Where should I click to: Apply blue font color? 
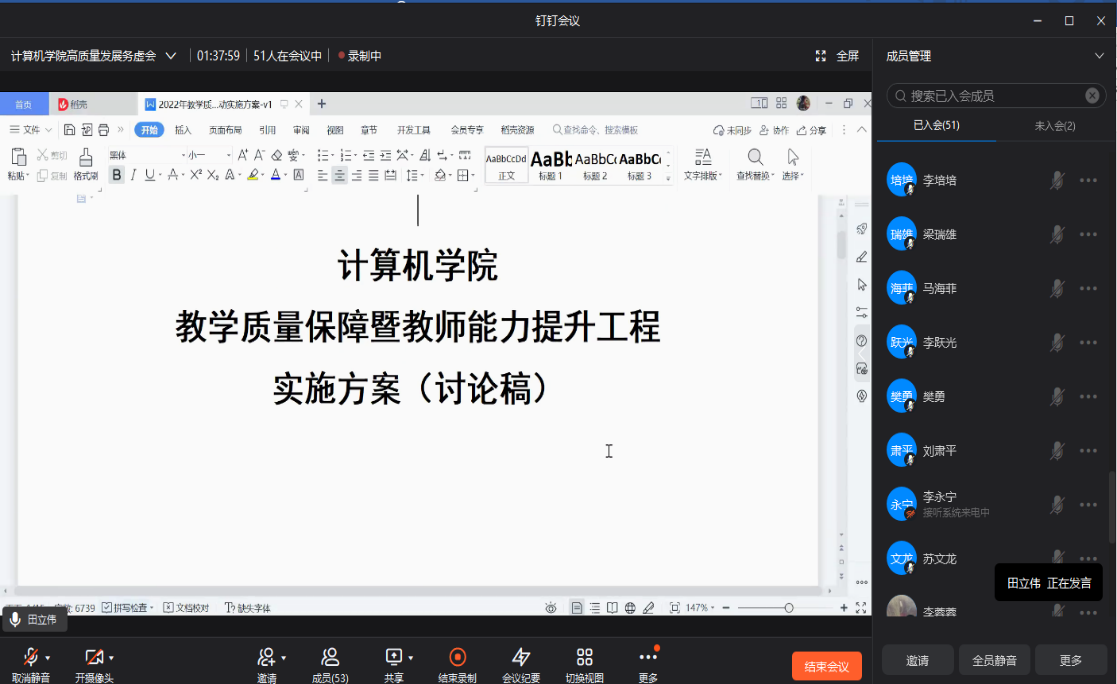(x=276, y=175)
